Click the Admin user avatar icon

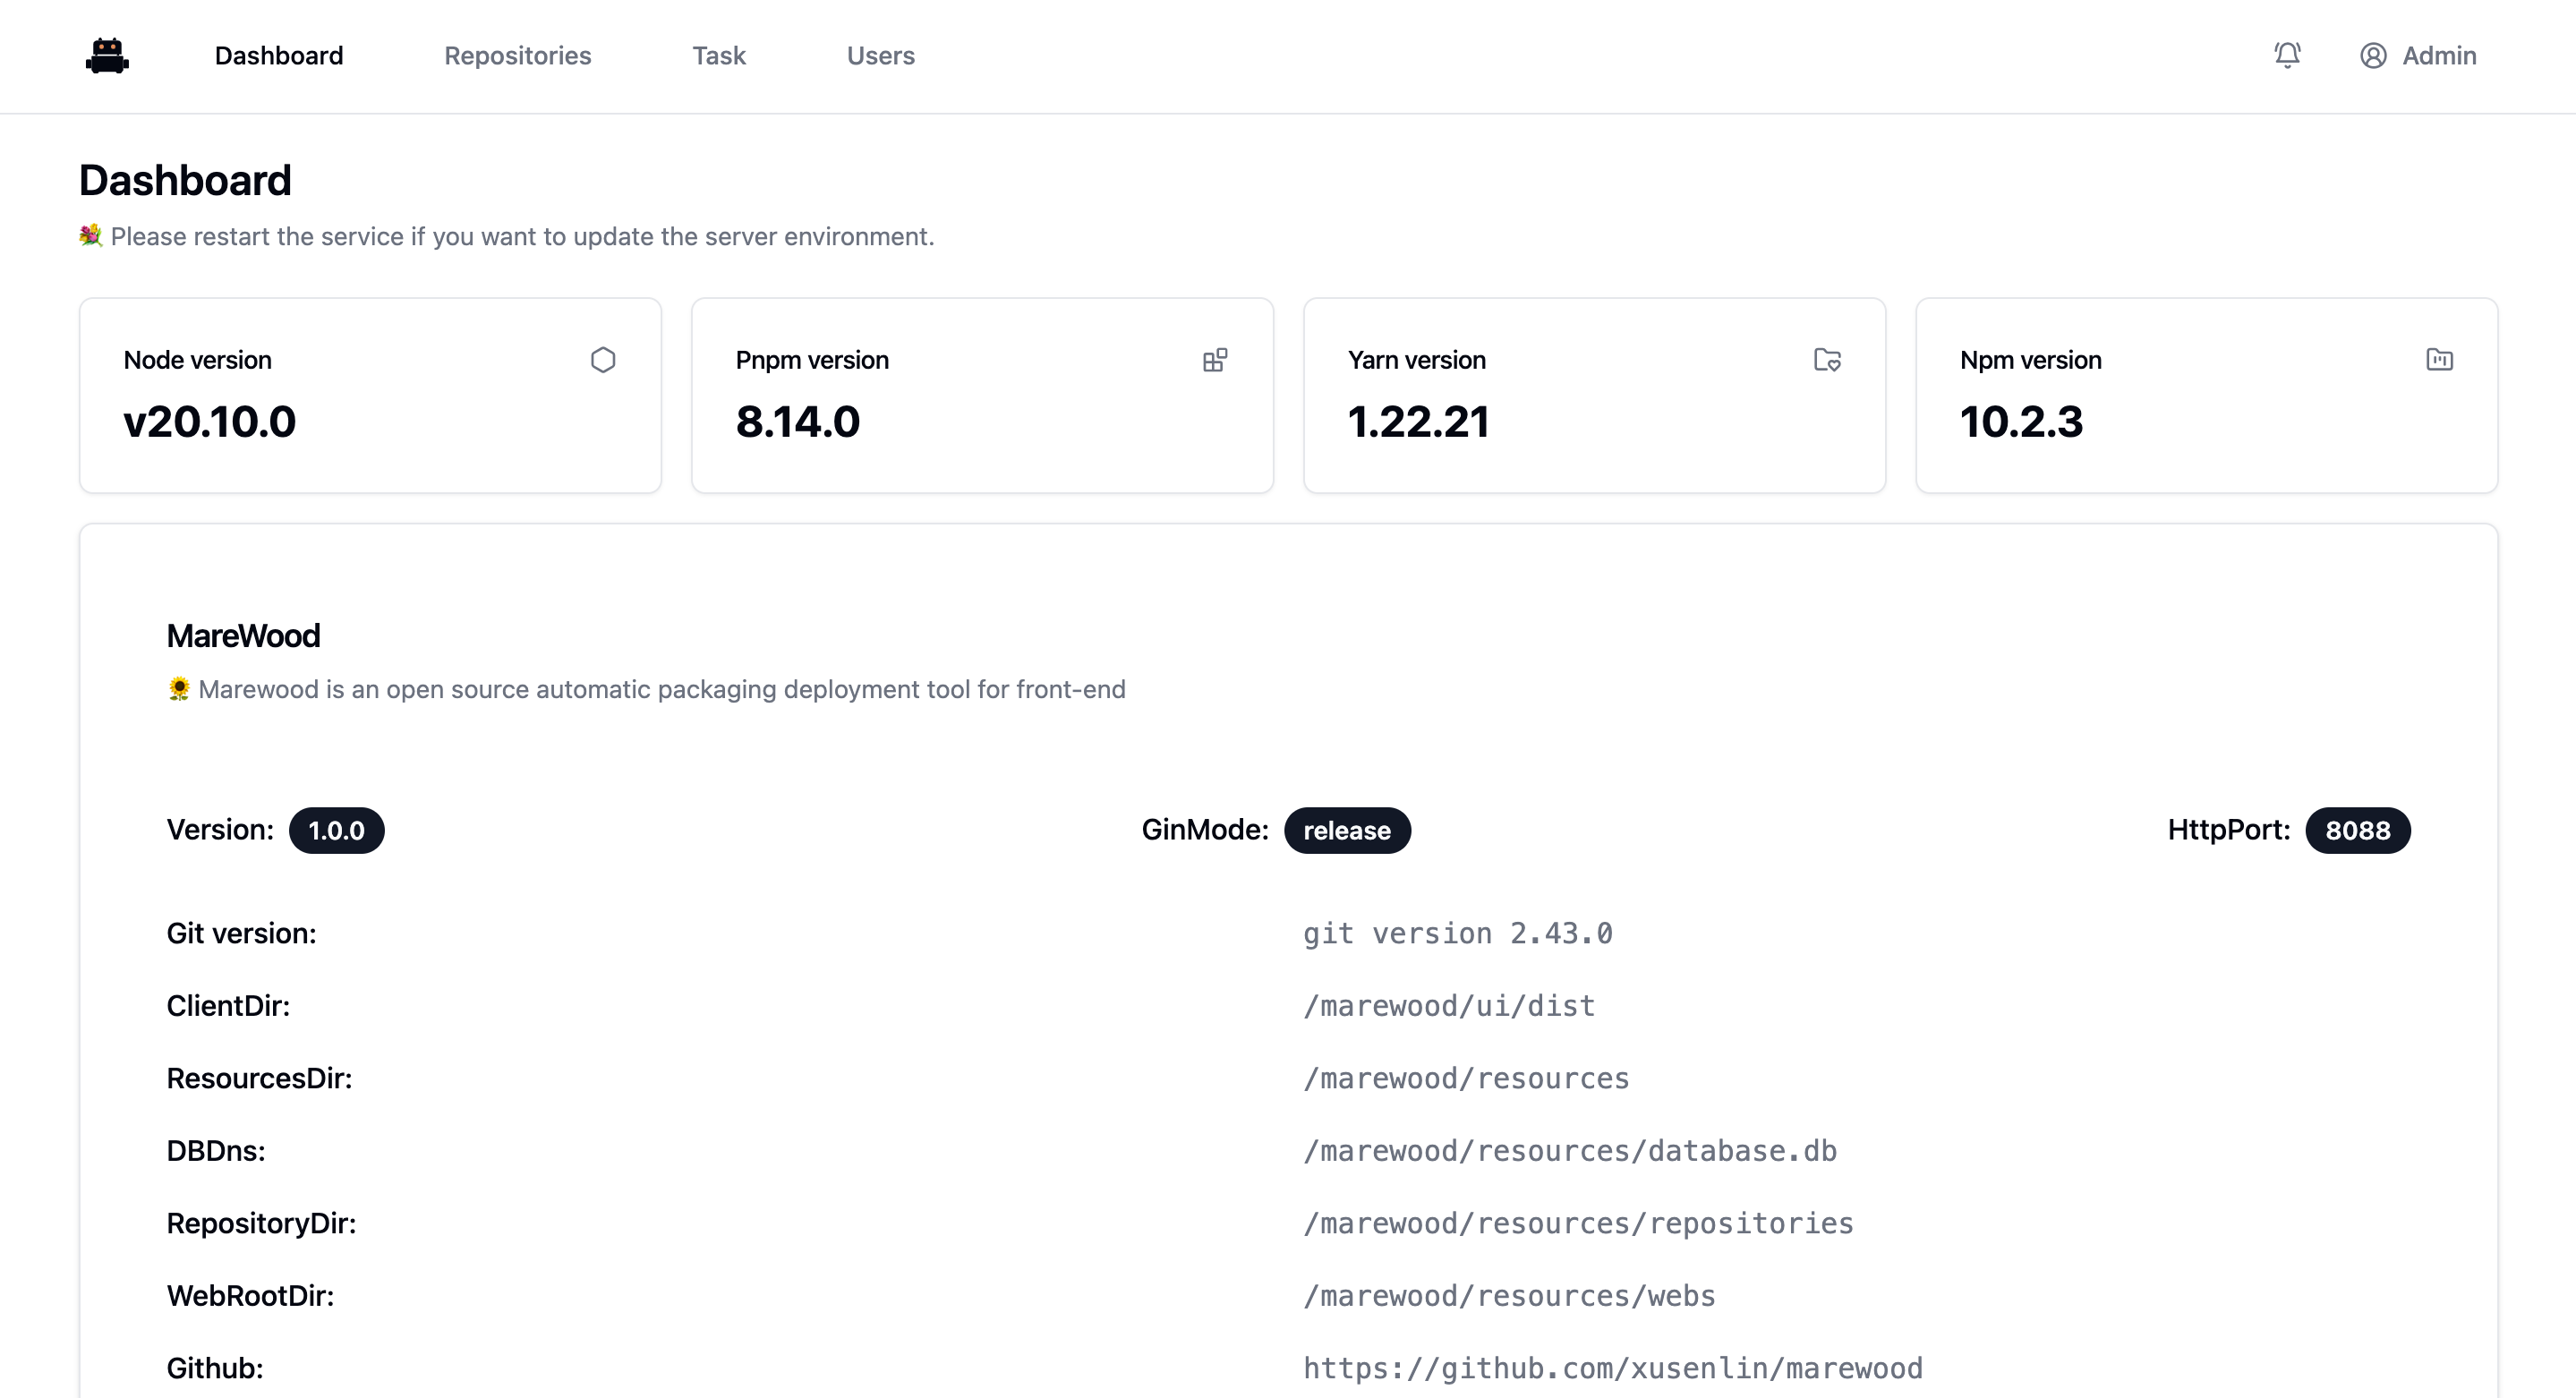[2373, 56]
